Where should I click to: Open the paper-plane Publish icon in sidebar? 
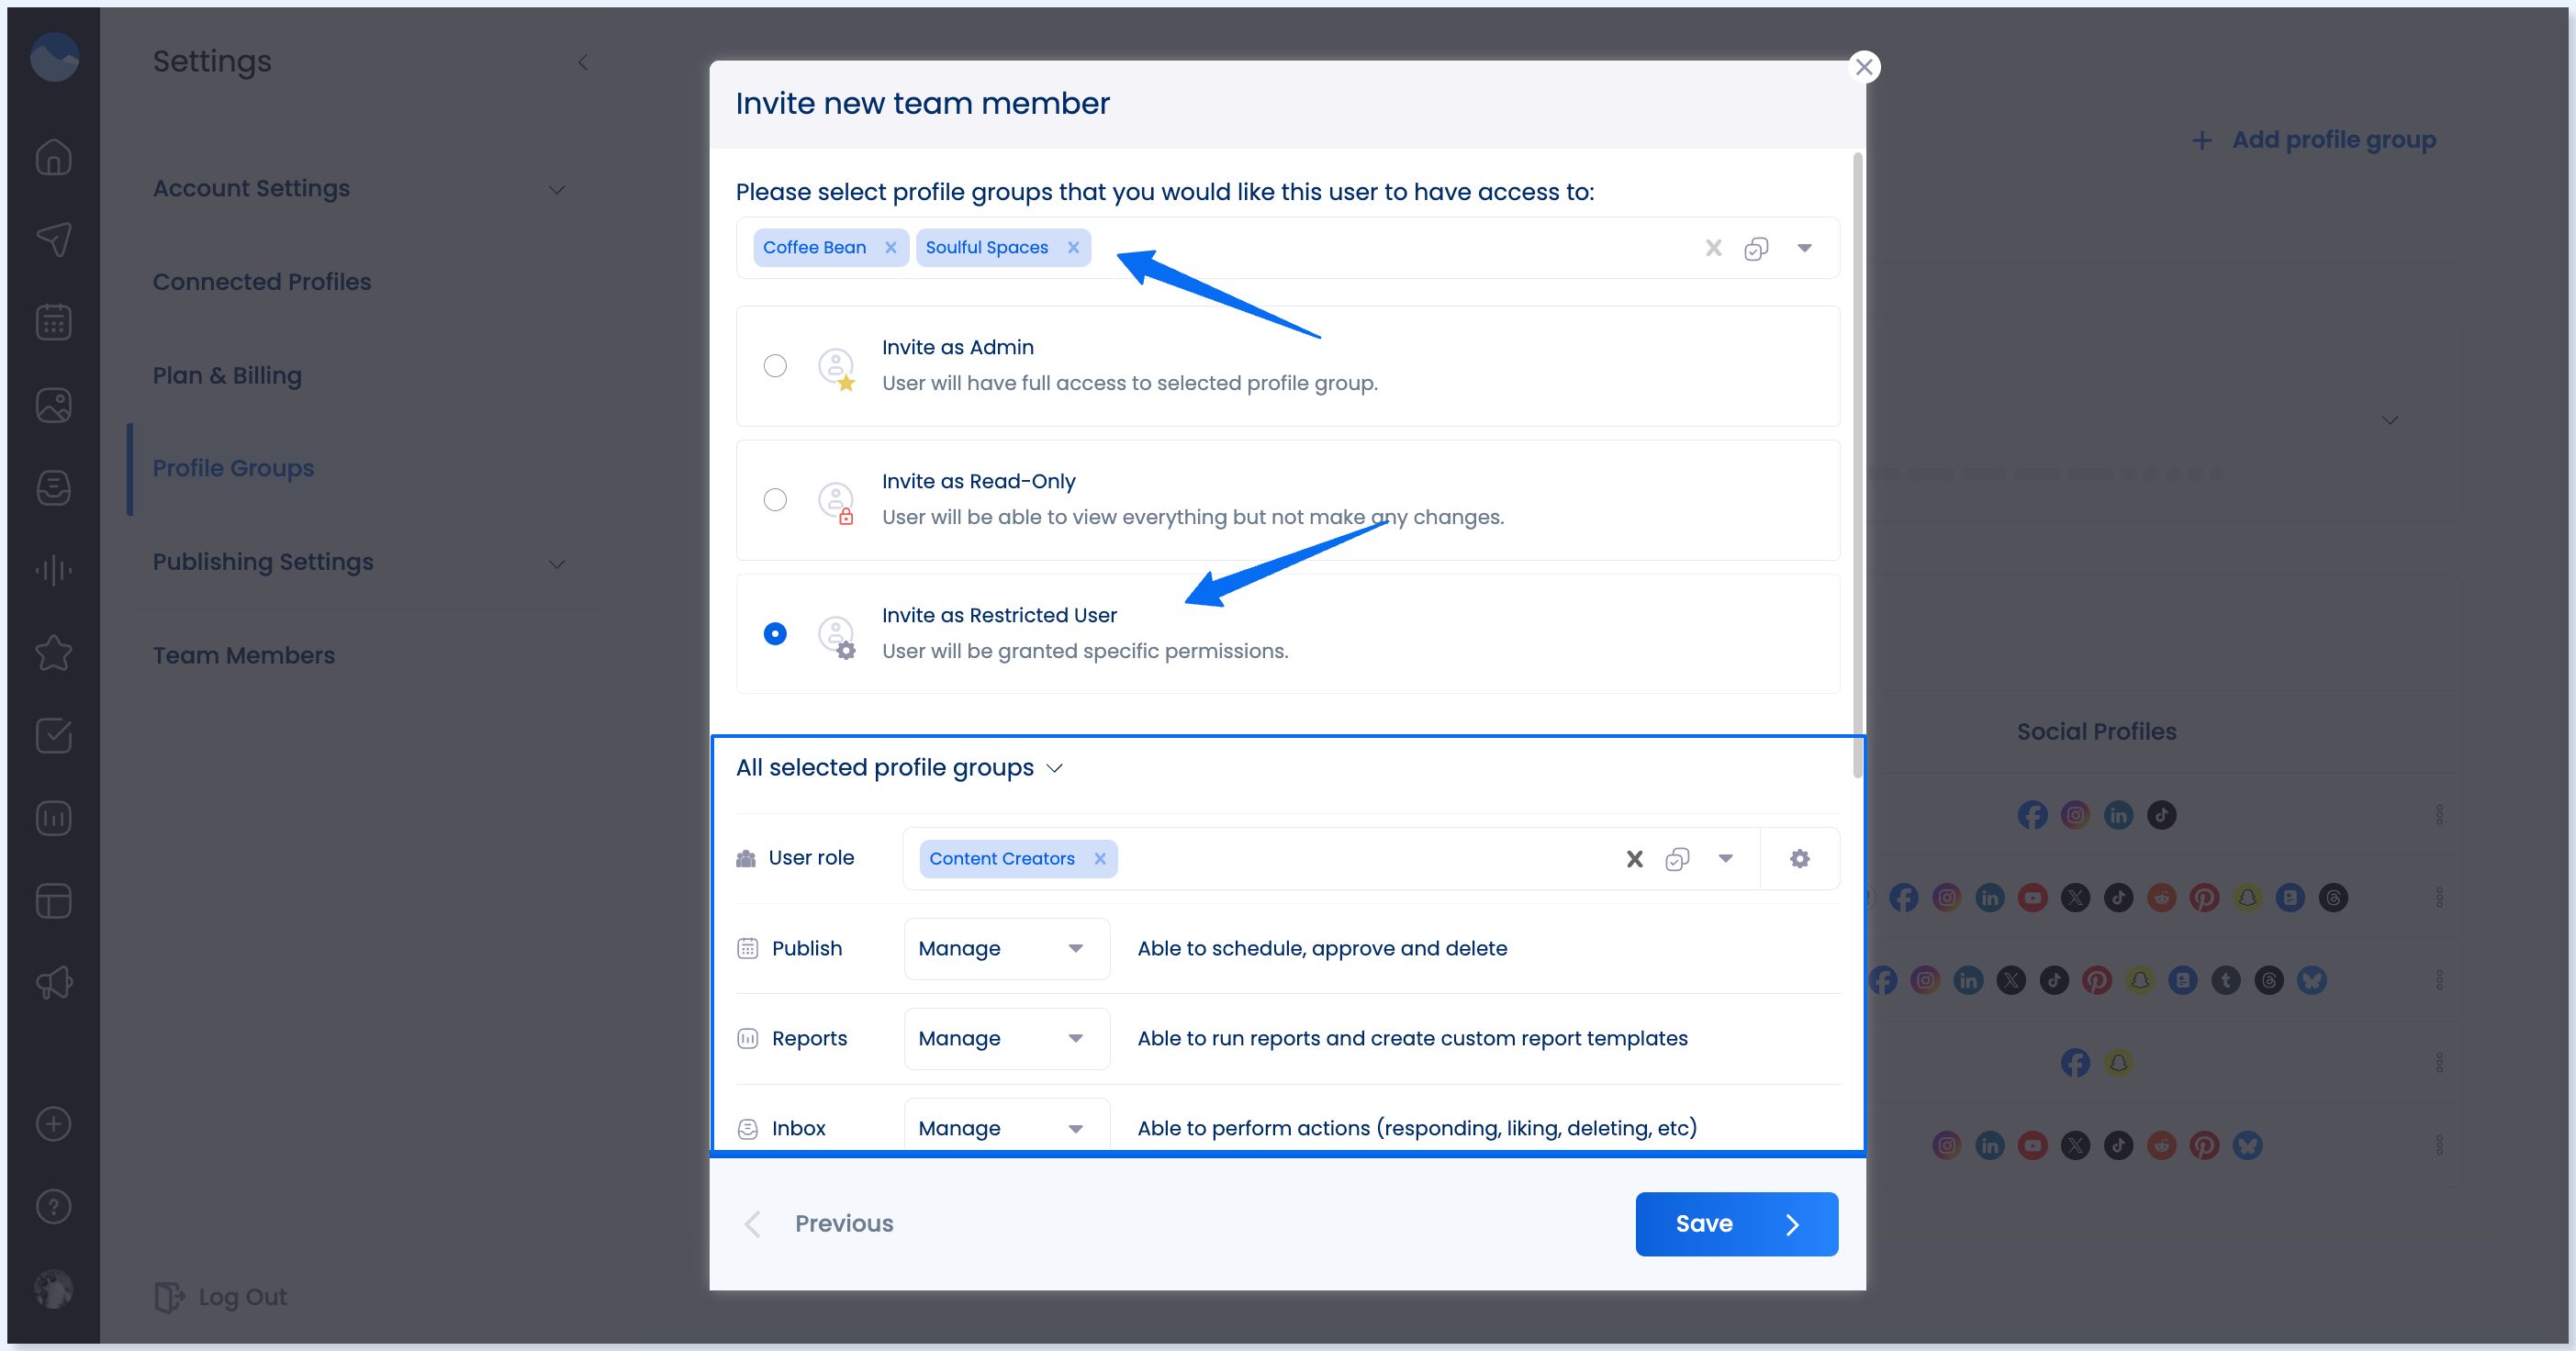(54, 238)
